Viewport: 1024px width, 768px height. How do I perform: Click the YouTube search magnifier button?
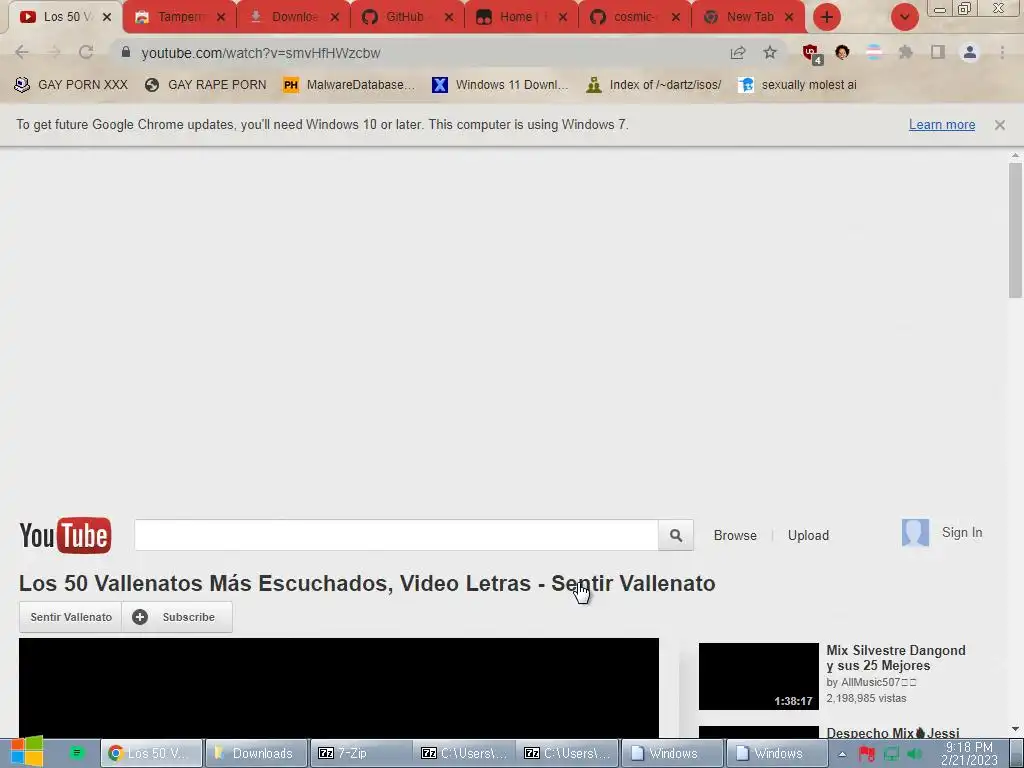tap(676, 536)
